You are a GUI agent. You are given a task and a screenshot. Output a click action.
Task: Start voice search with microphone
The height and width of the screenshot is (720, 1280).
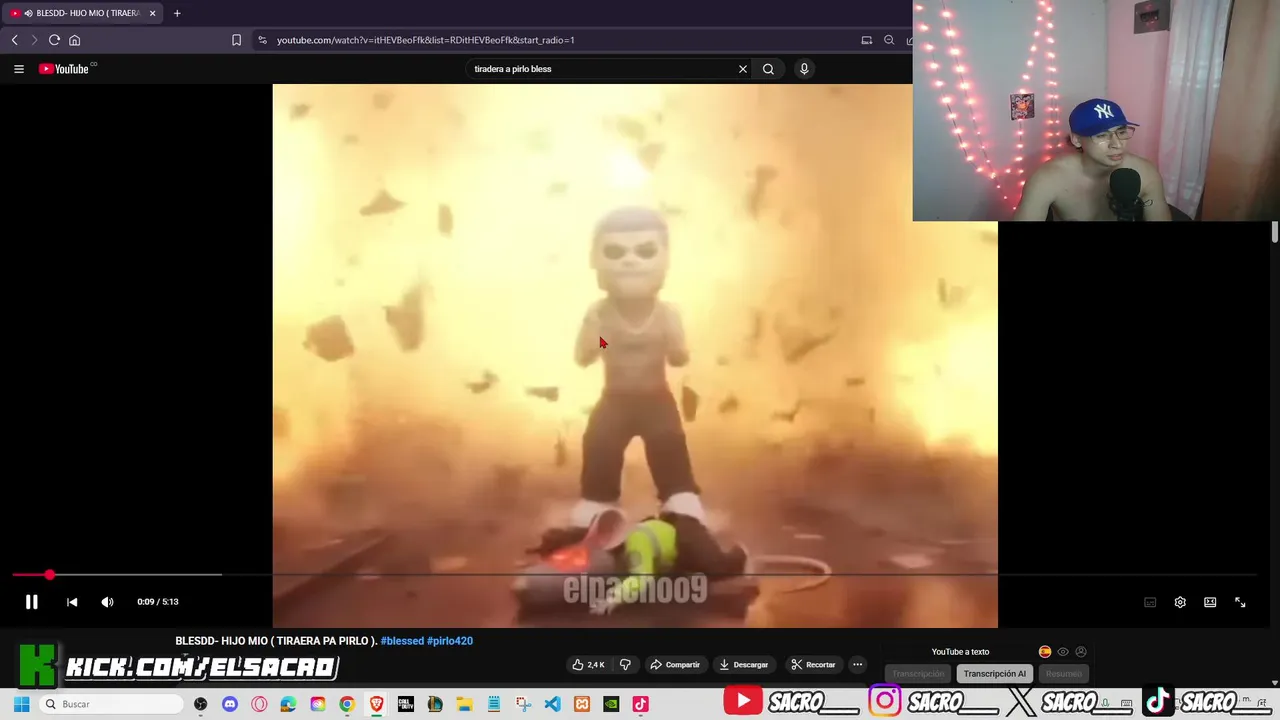[803, 69]
